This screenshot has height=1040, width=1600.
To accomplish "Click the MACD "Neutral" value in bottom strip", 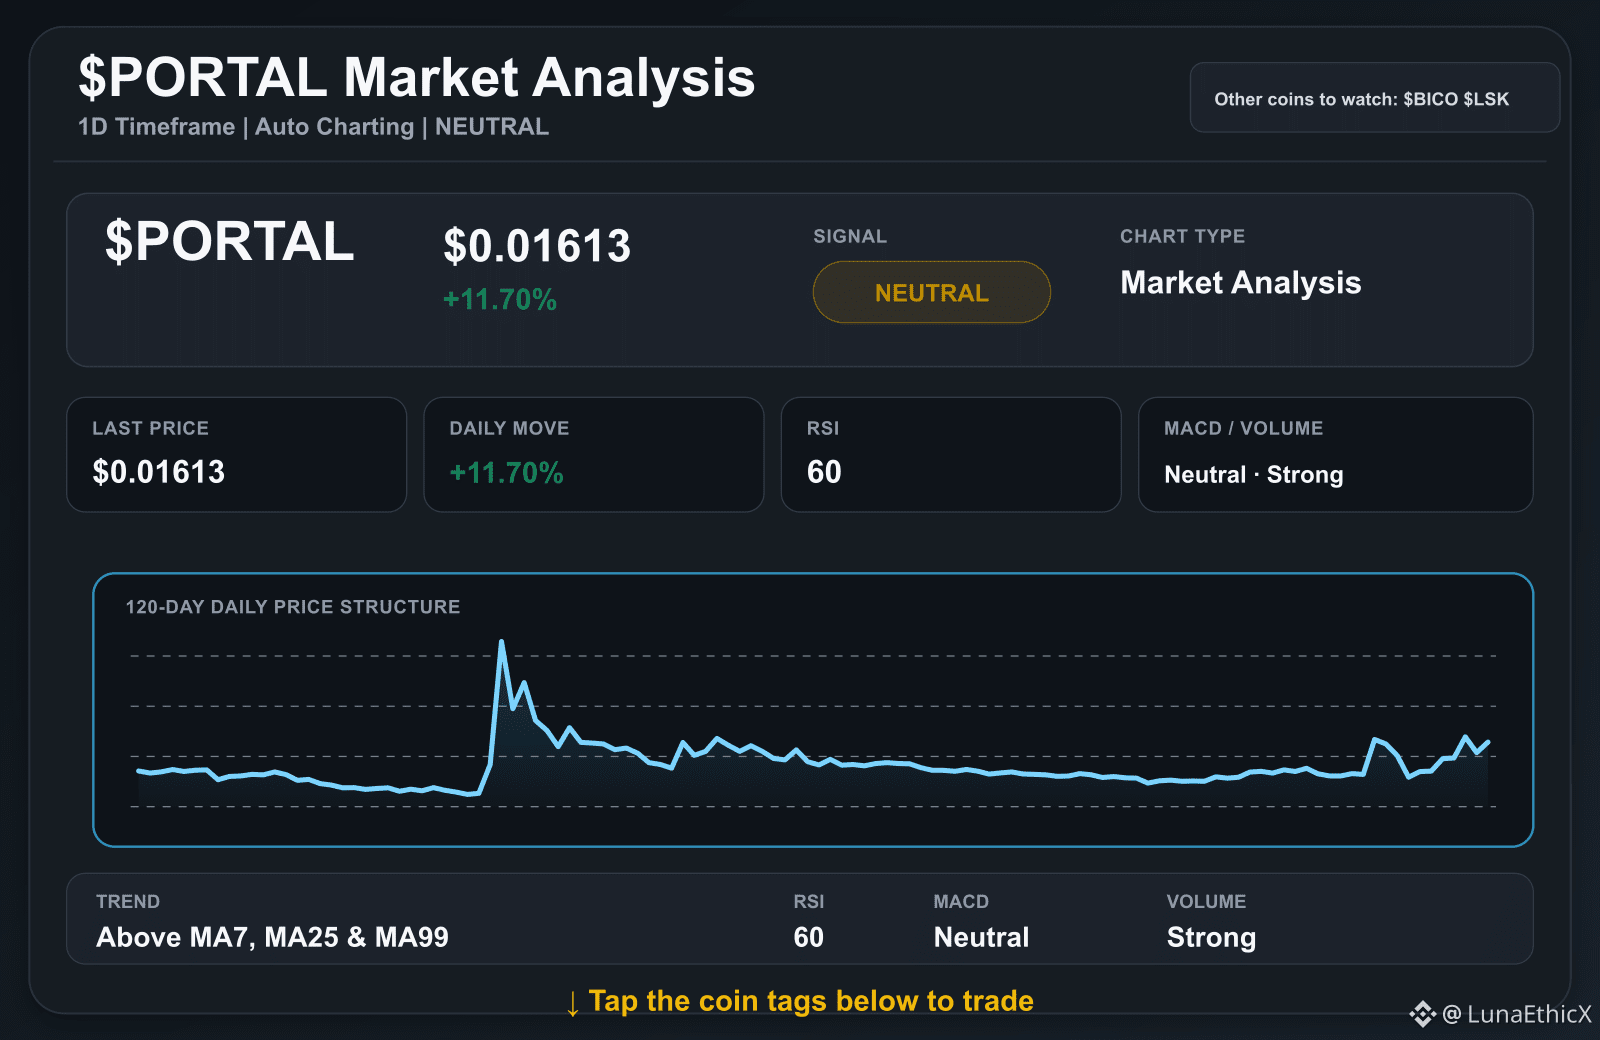I will 981,937.
